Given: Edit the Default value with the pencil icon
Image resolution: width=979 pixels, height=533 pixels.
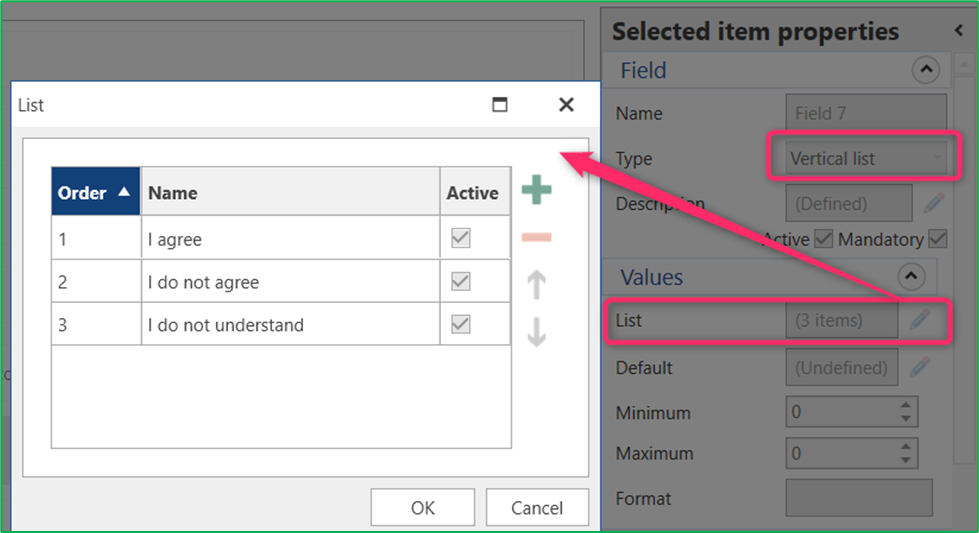Looking at the screenshot, I should point(920,367).
